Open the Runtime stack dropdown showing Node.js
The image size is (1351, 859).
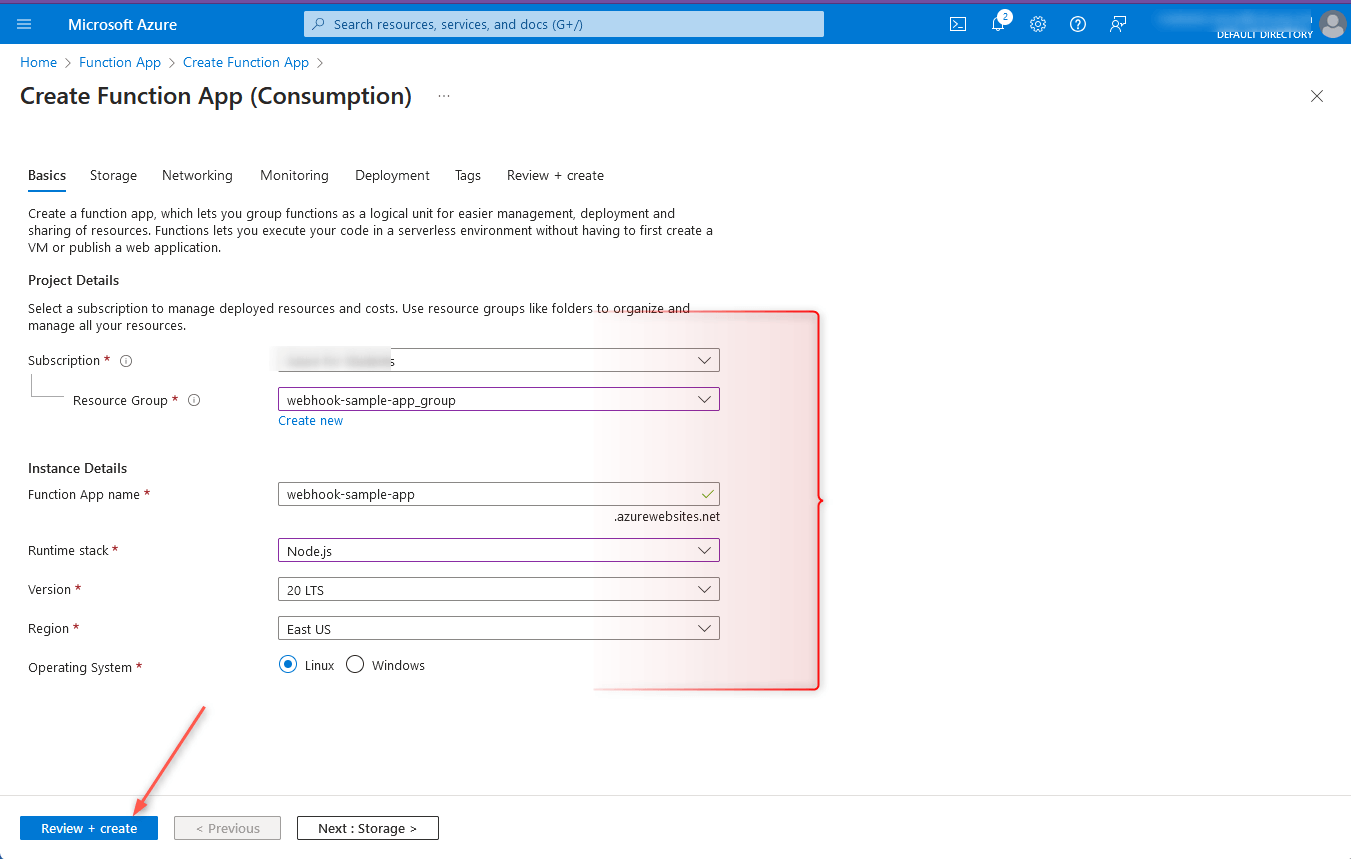pos(705,549)
